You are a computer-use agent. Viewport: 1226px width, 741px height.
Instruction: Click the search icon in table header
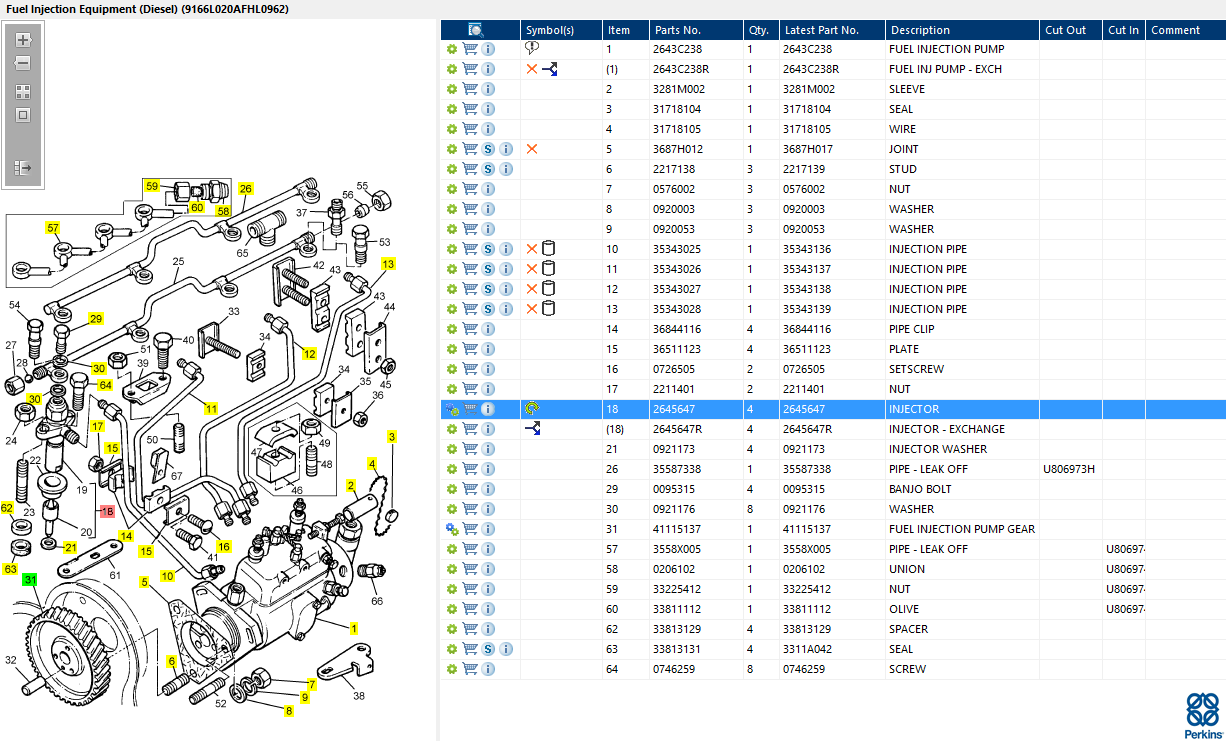[x=476, y=30]
